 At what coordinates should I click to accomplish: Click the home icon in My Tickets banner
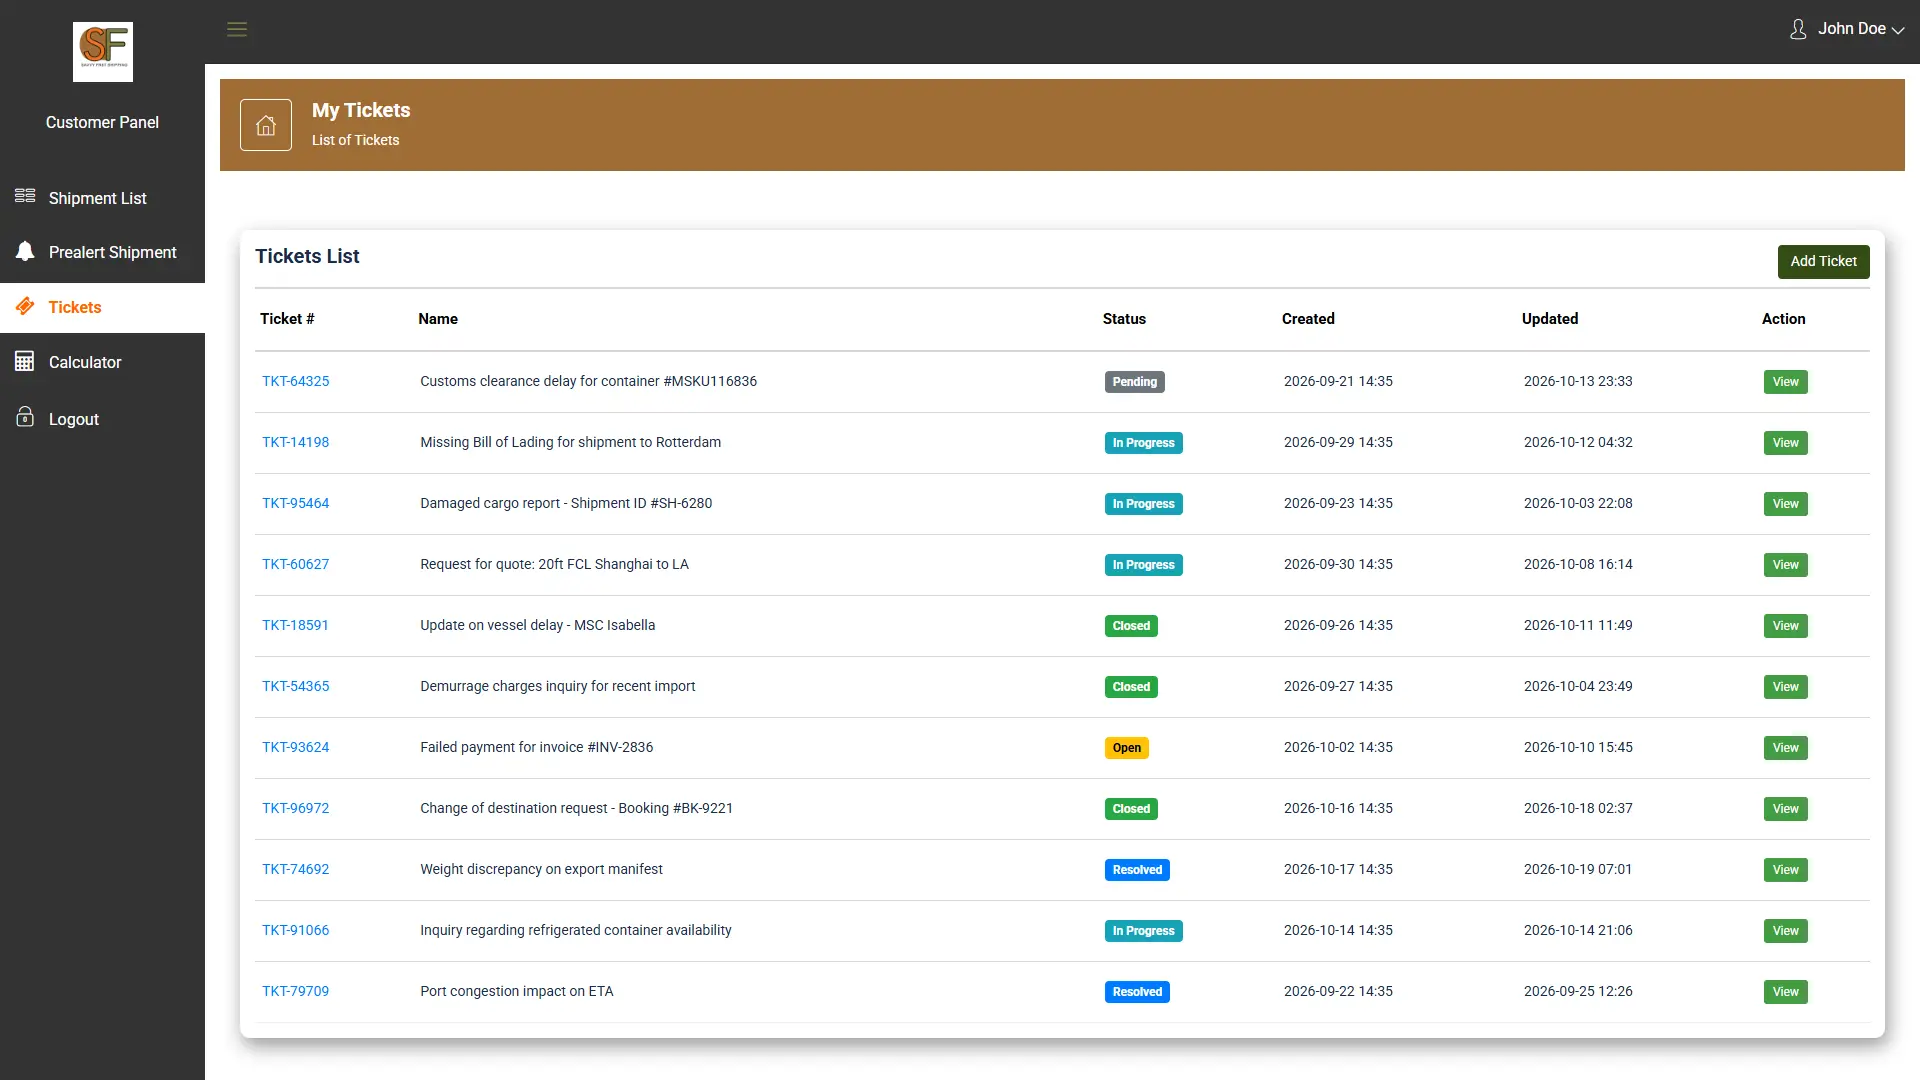point(266,125)
